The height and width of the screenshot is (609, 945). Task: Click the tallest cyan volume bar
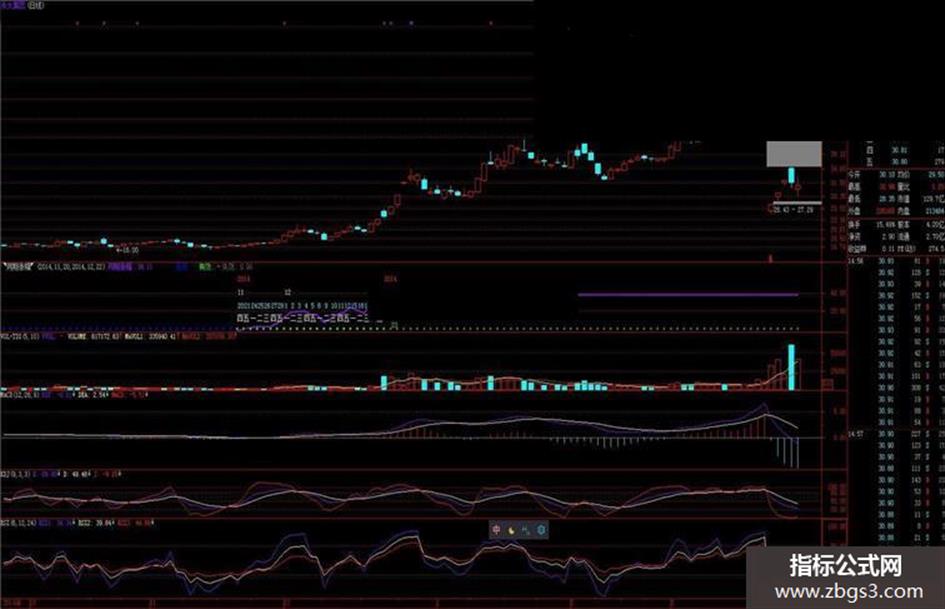(x=791, y=367)
